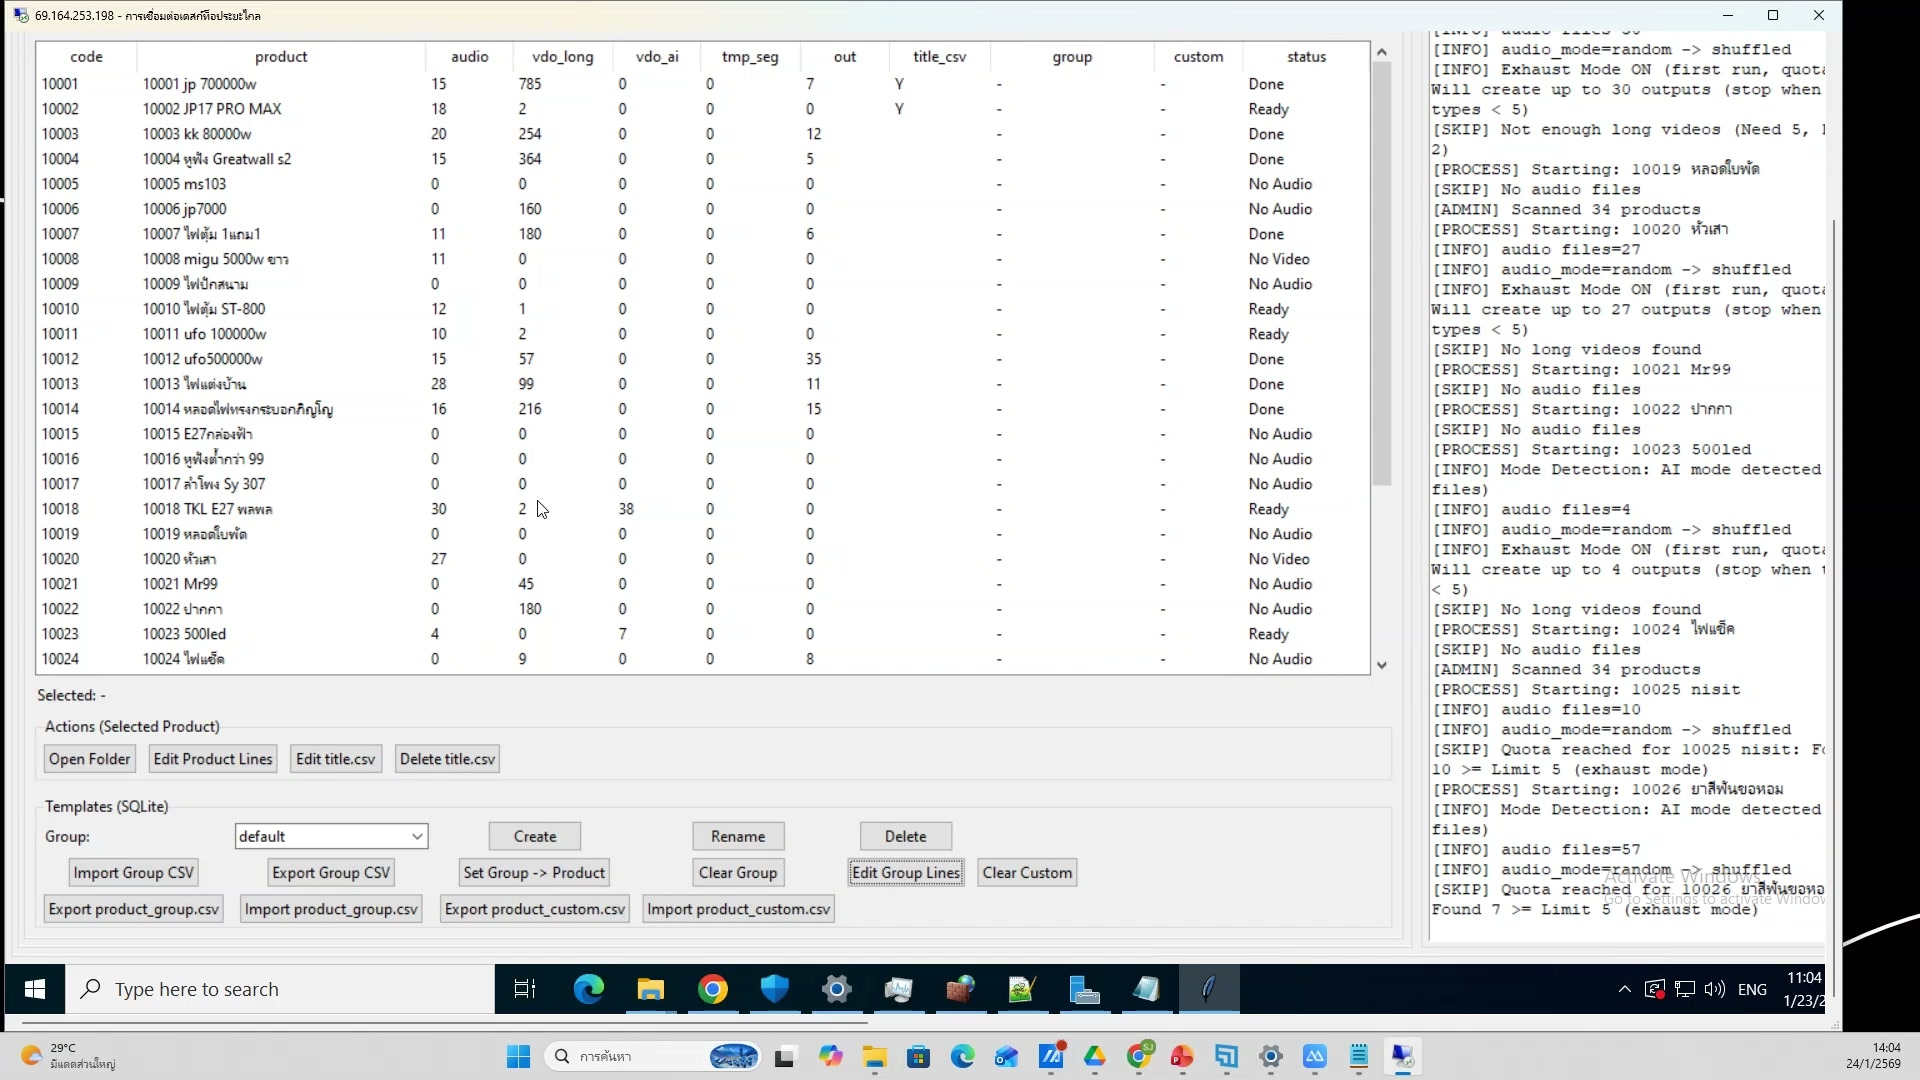Launch Google Chrome from remote taskbar
This screenshot has height=1080, width=1920.
click(x=713, y=990)
